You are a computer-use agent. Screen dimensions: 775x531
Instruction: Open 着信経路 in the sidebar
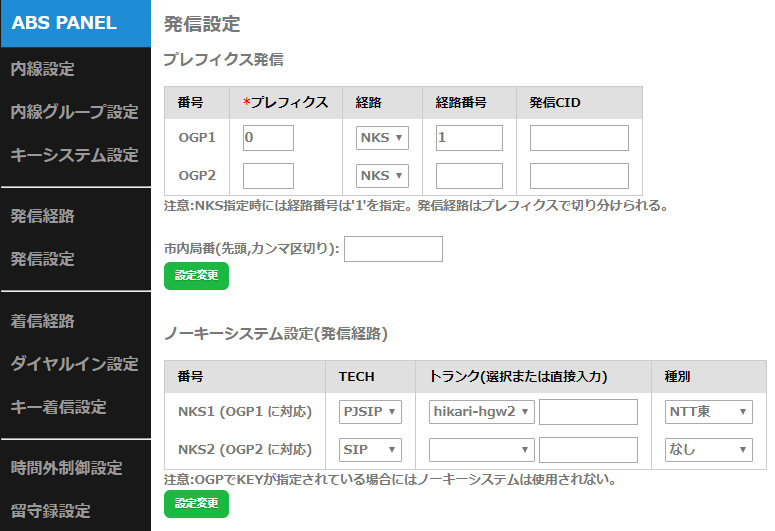click(x=43, y=321)
